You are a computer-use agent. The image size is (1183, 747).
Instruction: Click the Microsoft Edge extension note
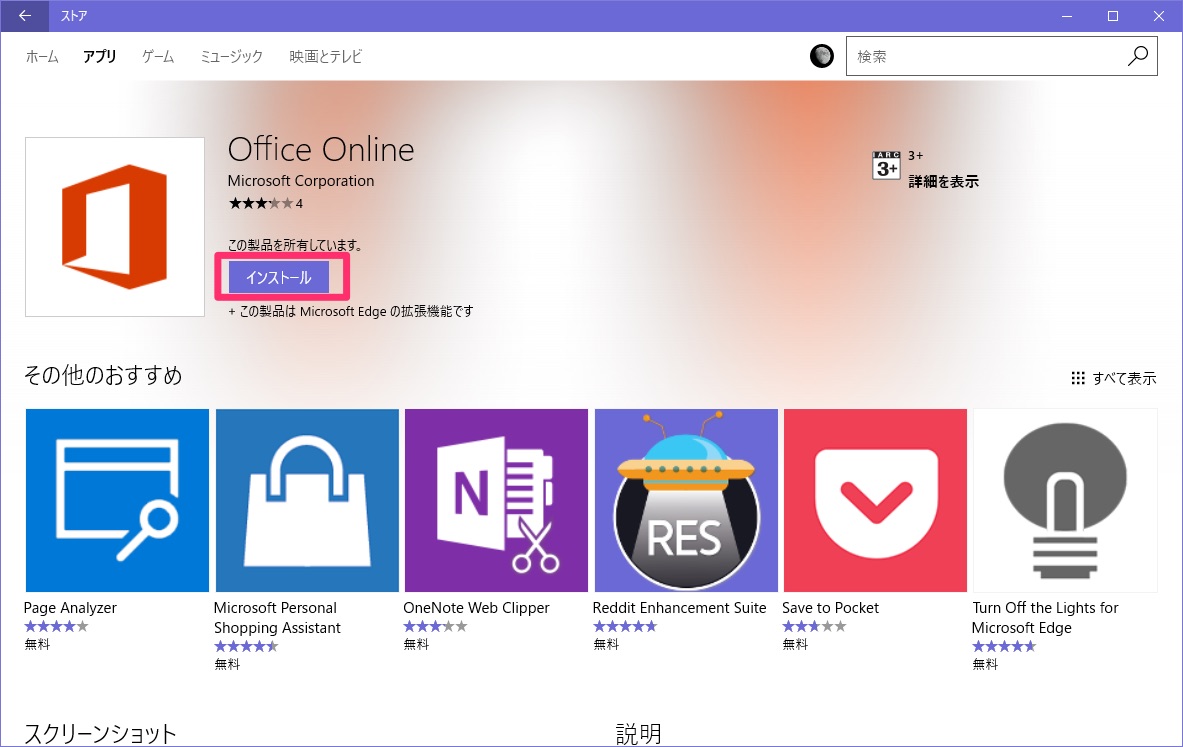351,311
